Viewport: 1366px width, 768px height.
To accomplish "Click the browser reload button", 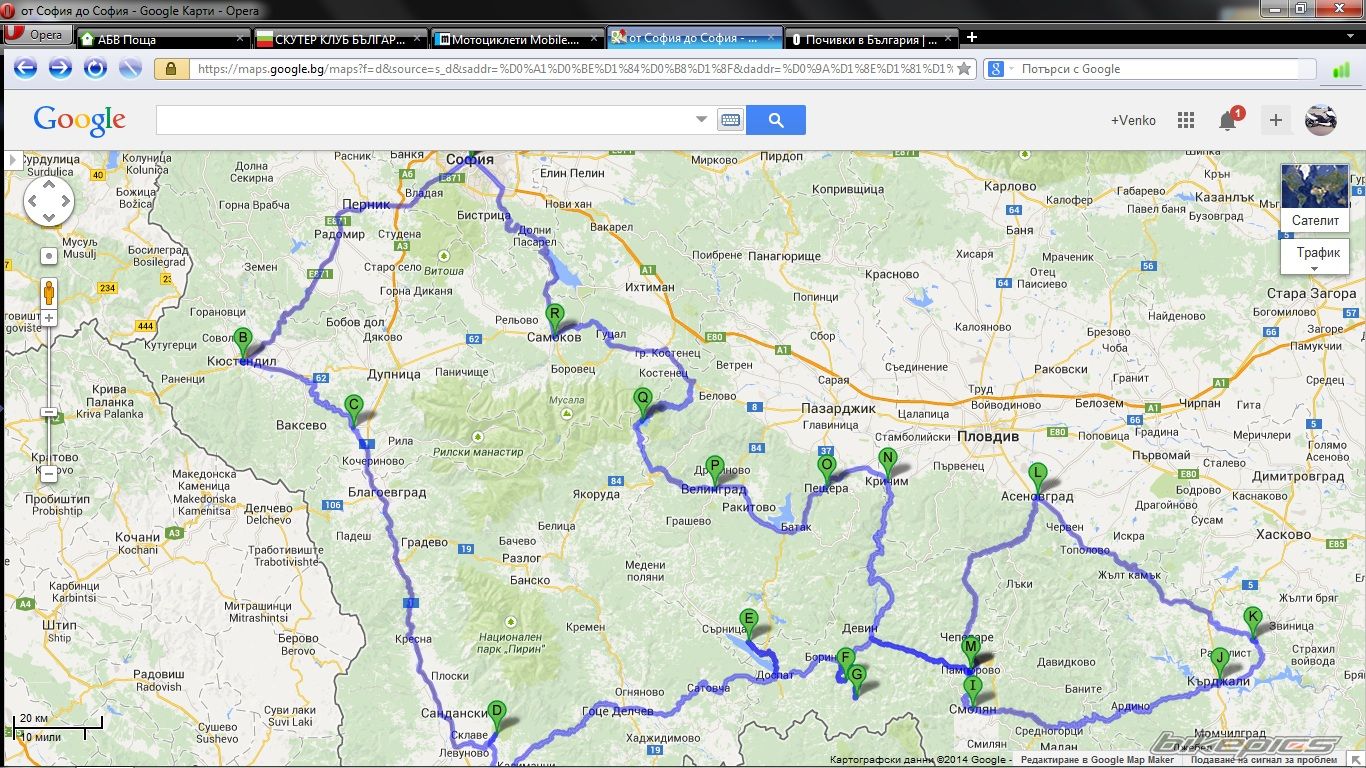I will point(95,68).
